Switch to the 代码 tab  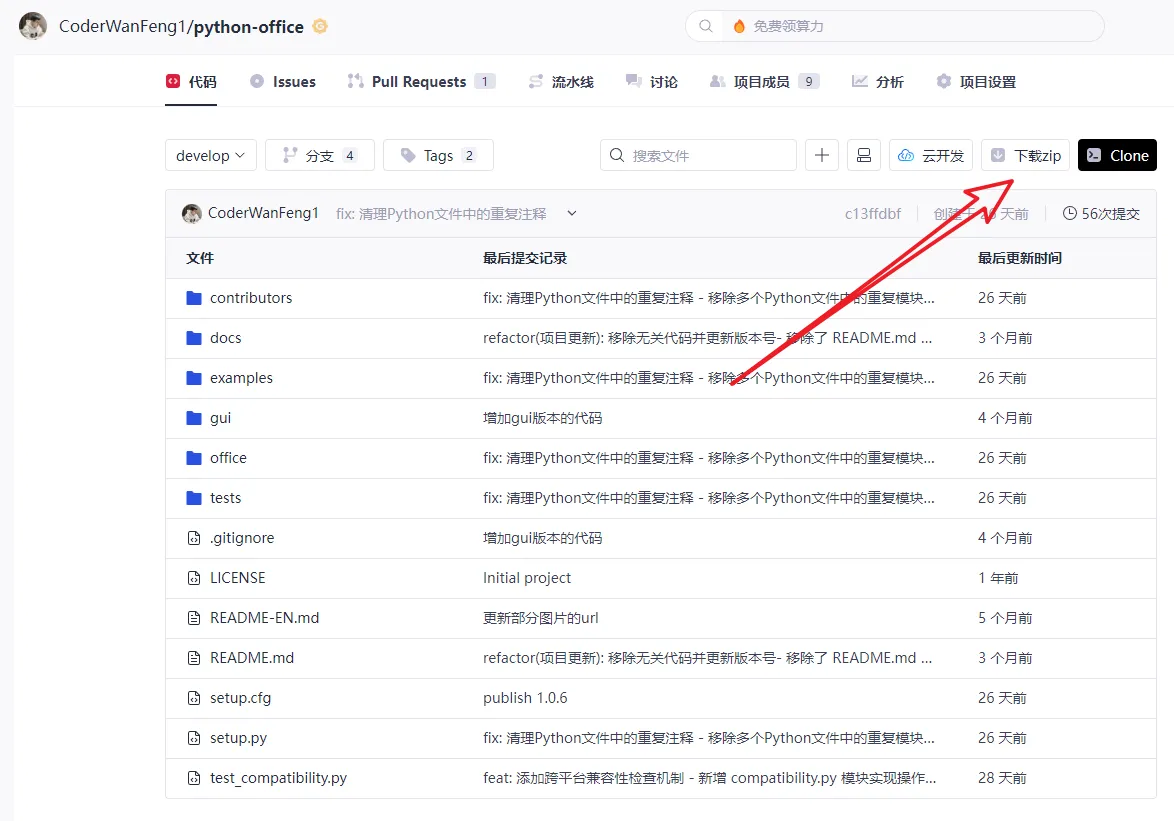tap(191, 81)
